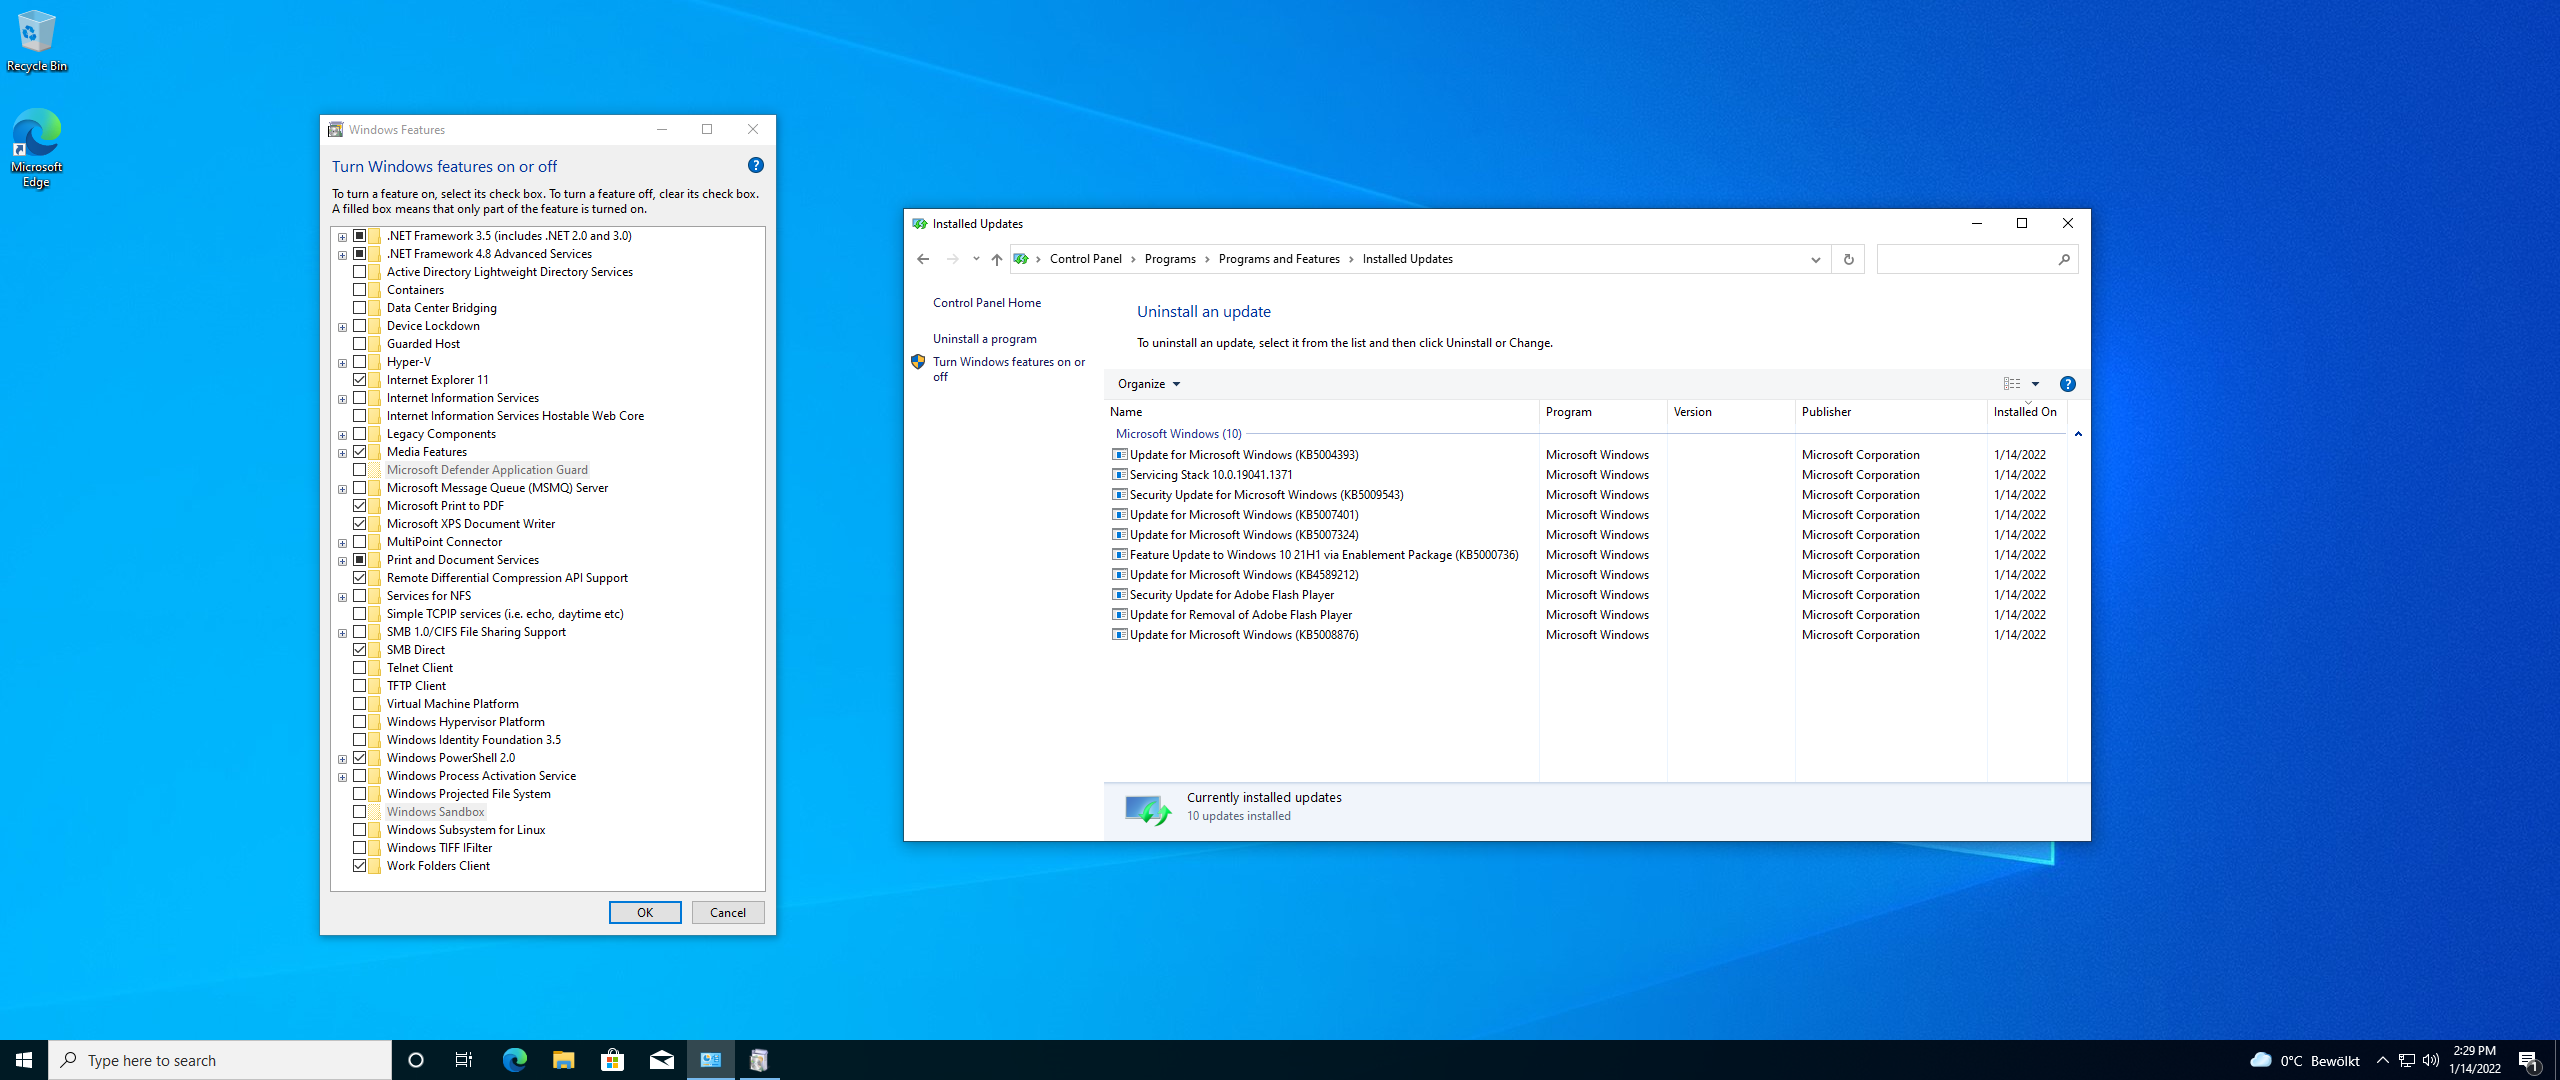This screenshot has height=1080, width=2560.
Task: Sort by Installed On column header
Action: 2026,412
